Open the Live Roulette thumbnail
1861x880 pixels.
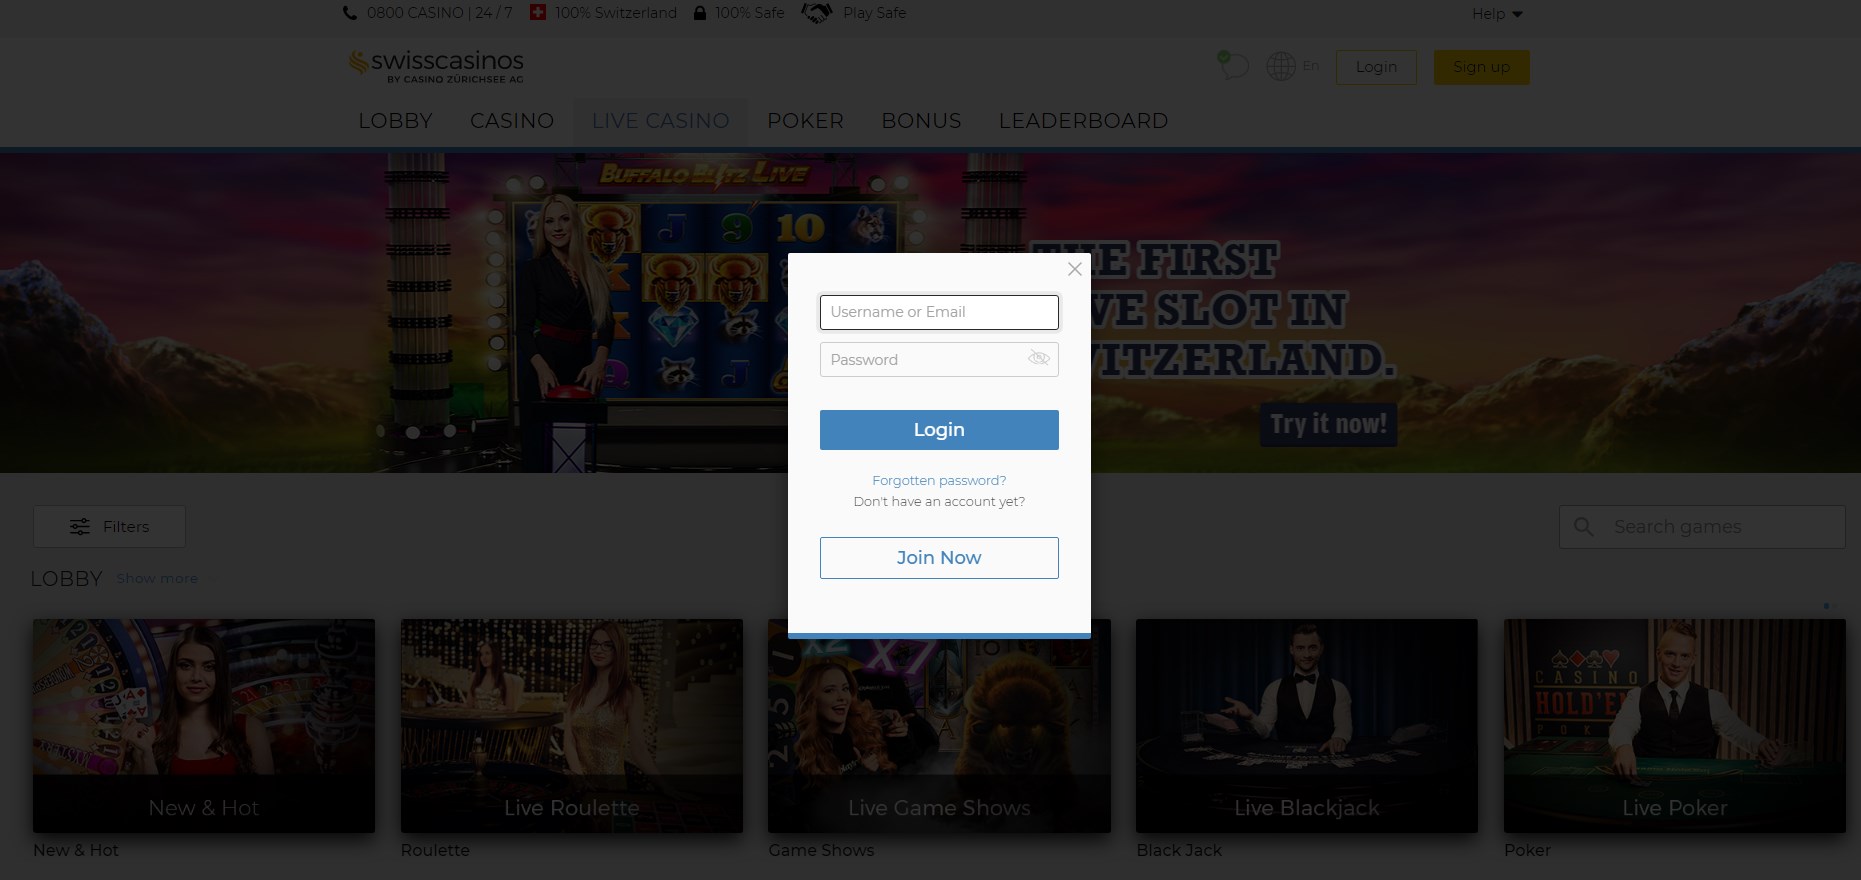(572, 726)
